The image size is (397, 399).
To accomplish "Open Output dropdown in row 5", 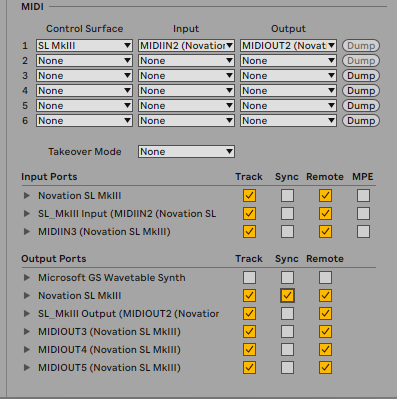I will point(288,106).
